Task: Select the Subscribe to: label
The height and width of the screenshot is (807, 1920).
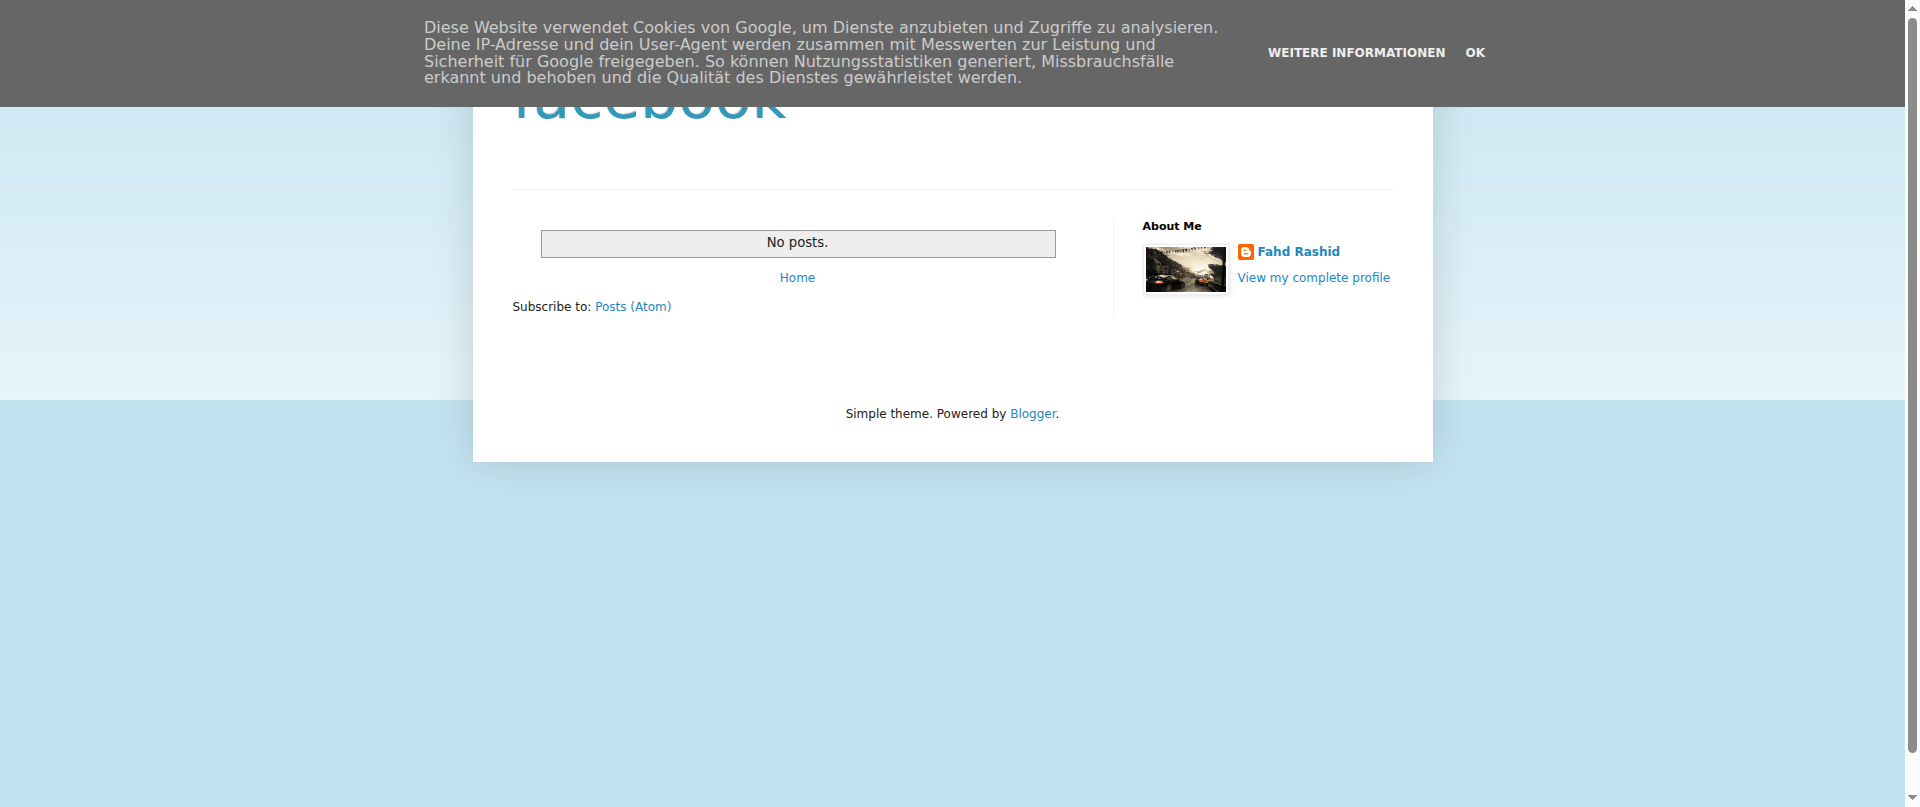Action: tap(551, 307)
